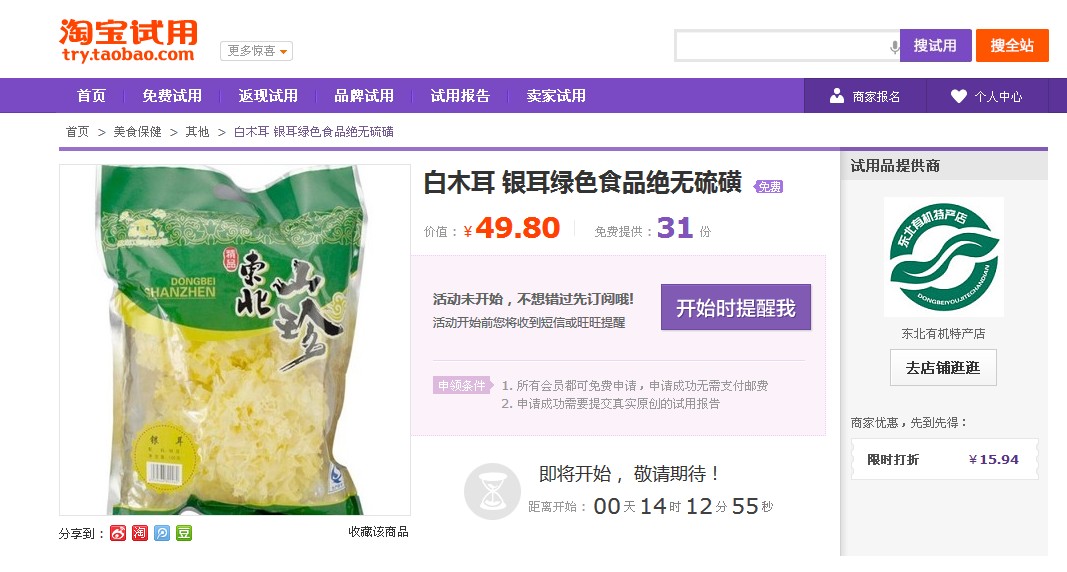The height and width of the screenshot is (572, 1067).
Task: Click the 搜试用 search button
Action: [x=936, y=46]
